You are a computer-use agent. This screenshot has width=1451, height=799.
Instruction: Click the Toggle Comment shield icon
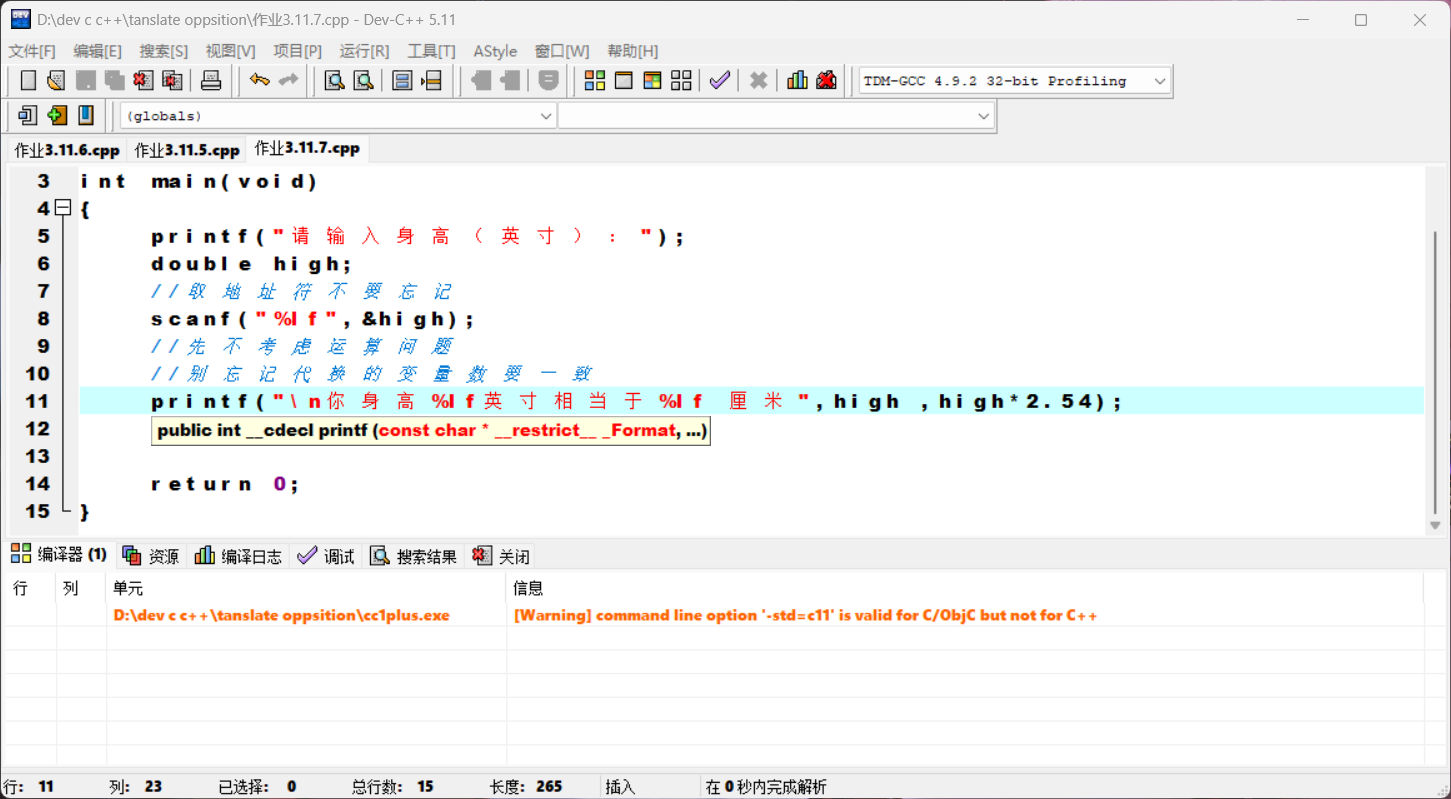point(548,81)
